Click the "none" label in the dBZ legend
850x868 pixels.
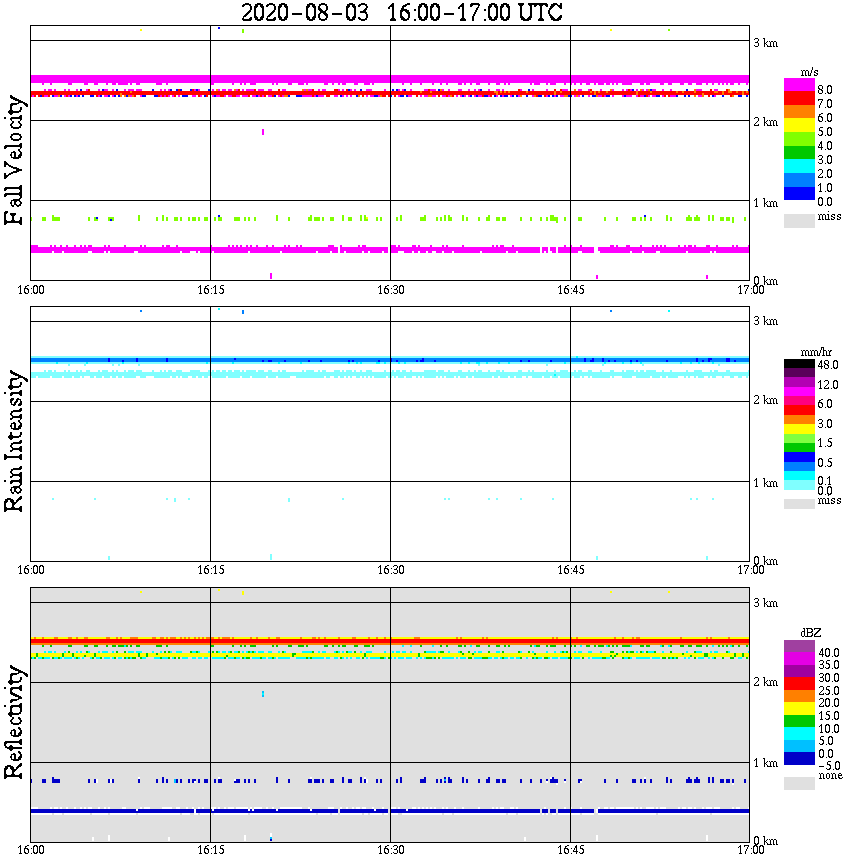[830, 775]
